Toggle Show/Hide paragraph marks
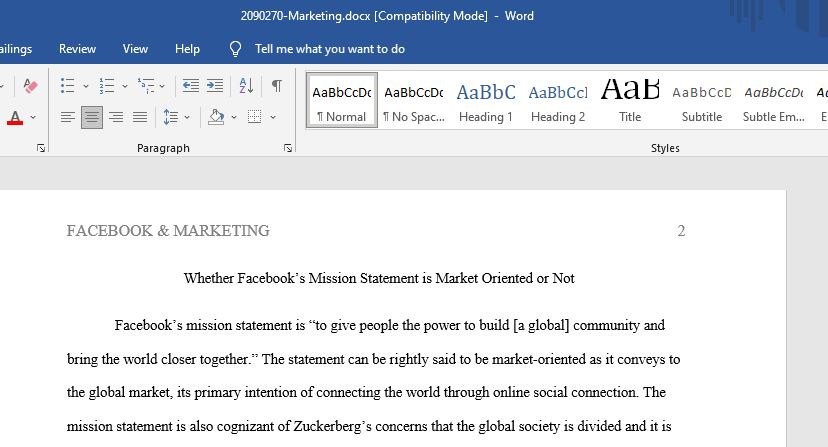The height and width of the screenshot is (447, 828). point(277,86)
